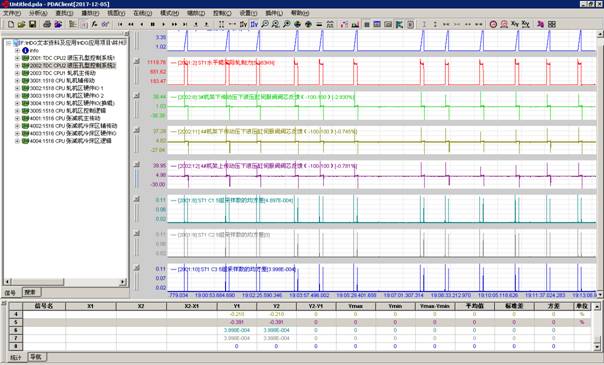Viewport: 604px width, 365px height.
Task: Click the Print icon in toolbar
Action: pos(47,24)
